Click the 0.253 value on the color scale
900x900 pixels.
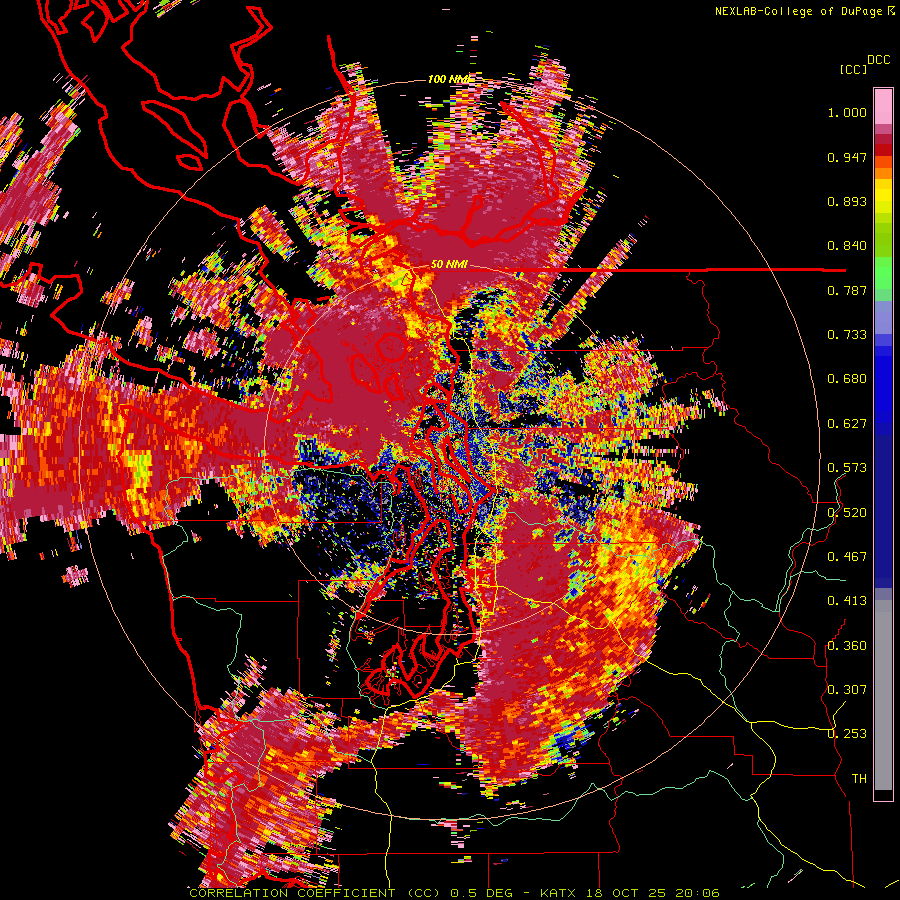pos(847,734)
